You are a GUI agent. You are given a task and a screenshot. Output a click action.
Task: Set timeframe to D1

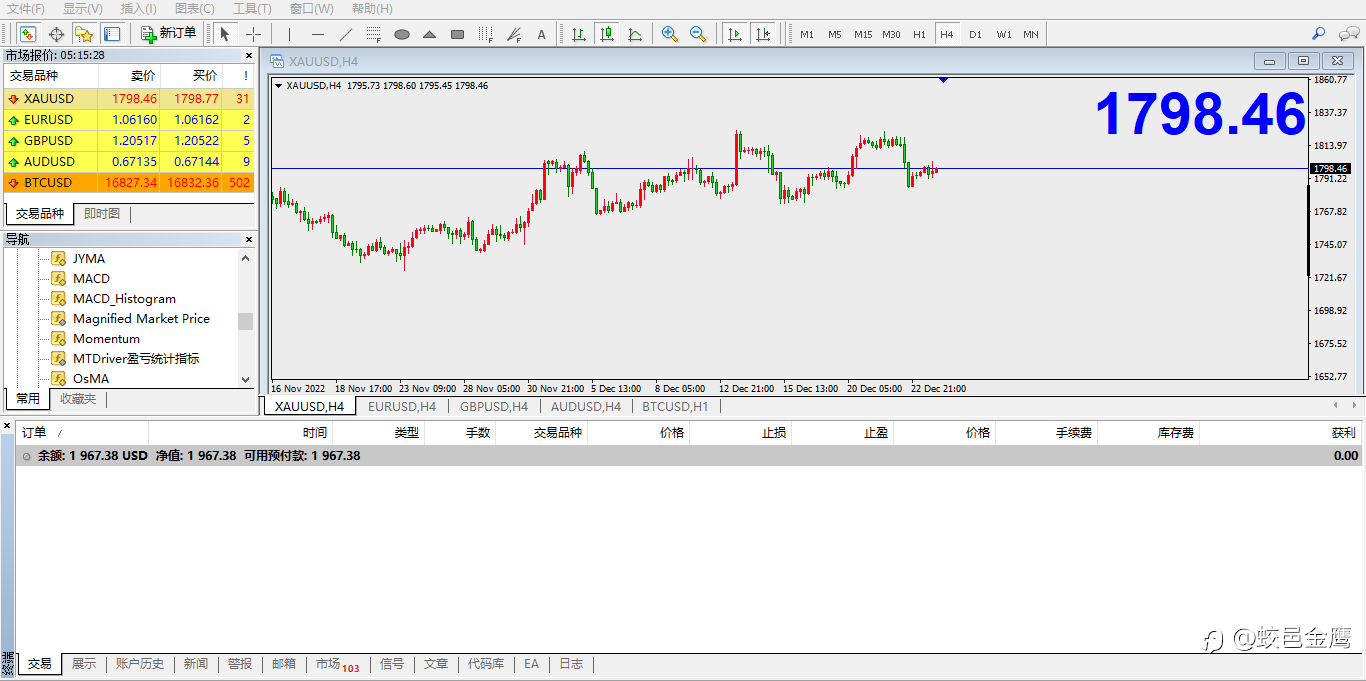point(975,34)
